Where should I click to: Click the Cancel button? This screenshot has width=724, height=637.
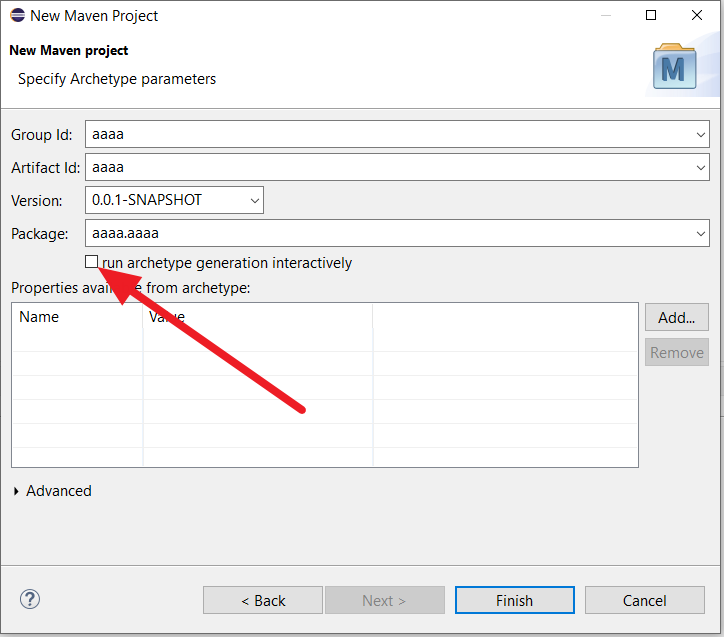645,600
